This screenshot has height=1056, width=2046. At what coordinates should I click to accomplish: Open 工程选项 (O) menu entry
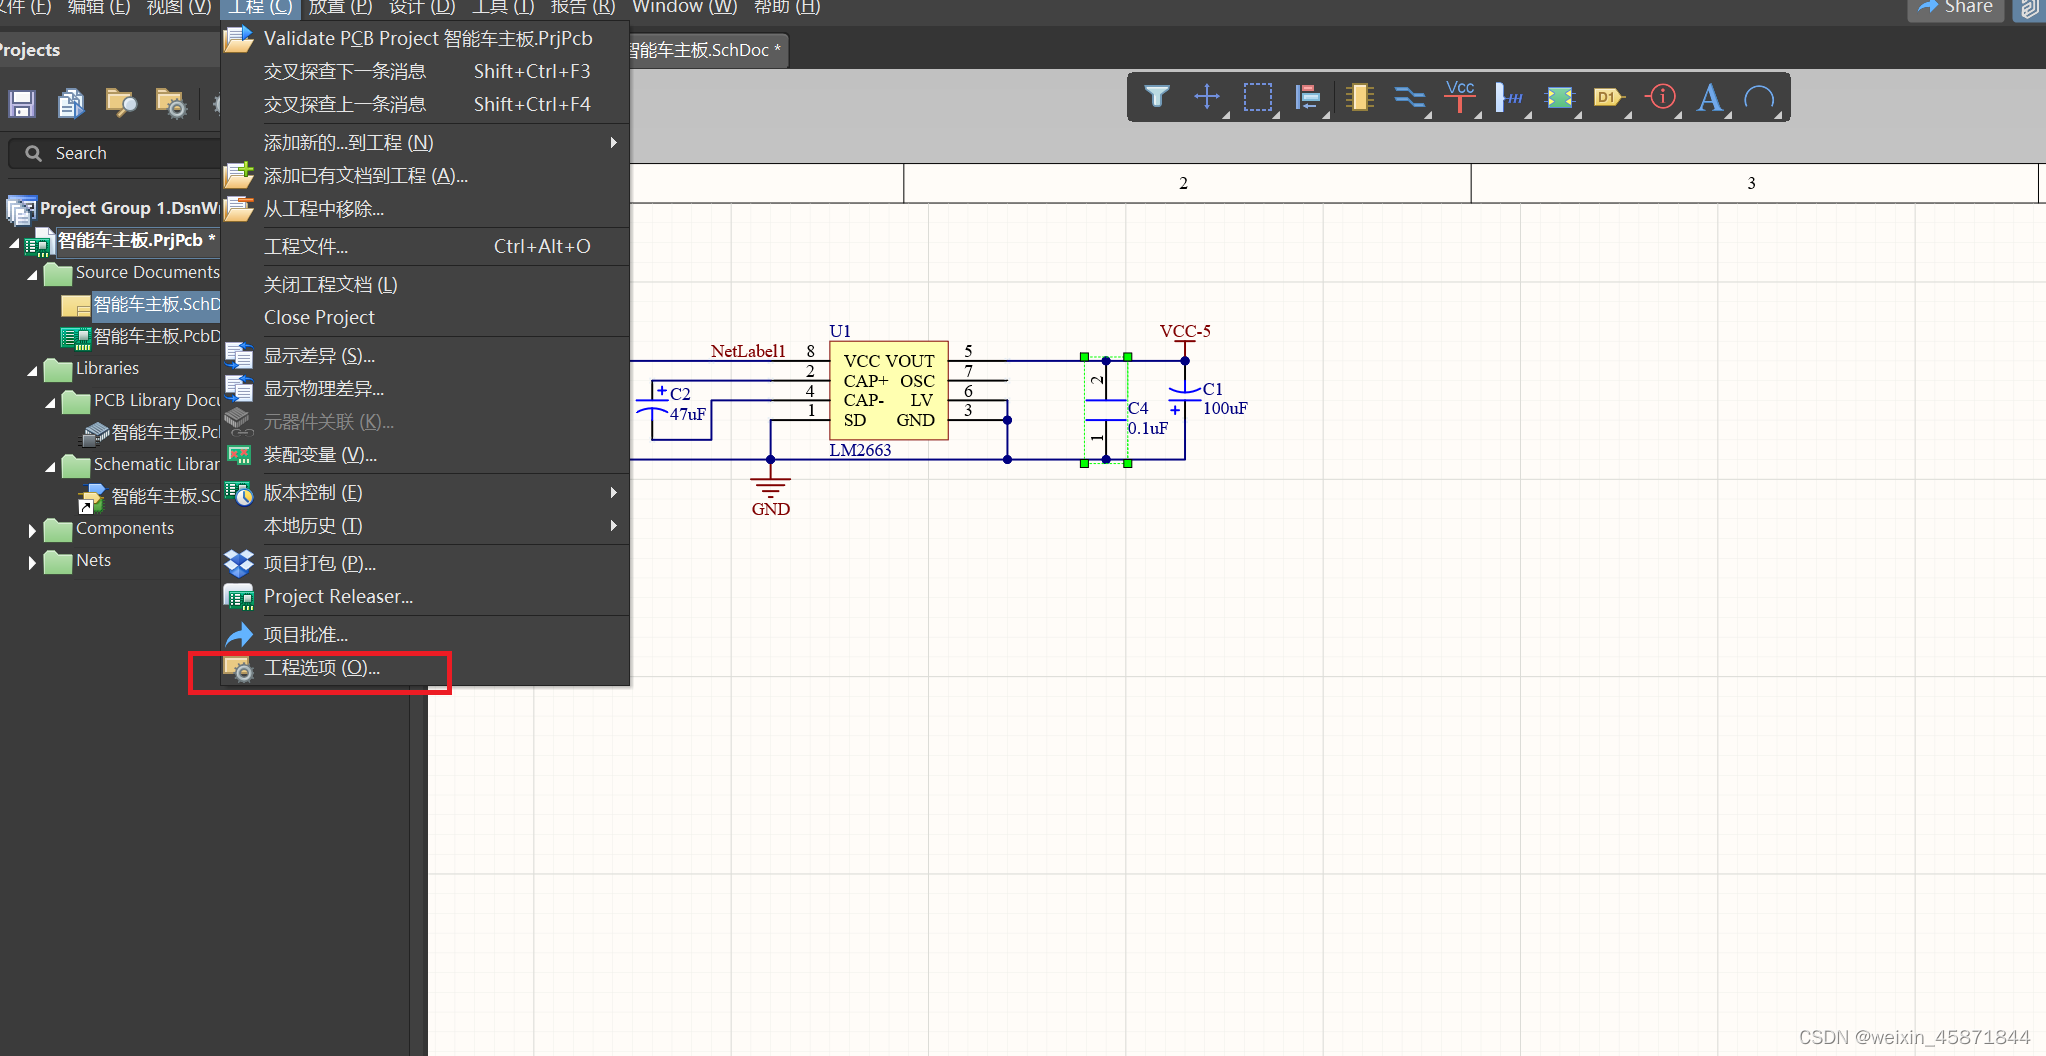coord(321,668)
